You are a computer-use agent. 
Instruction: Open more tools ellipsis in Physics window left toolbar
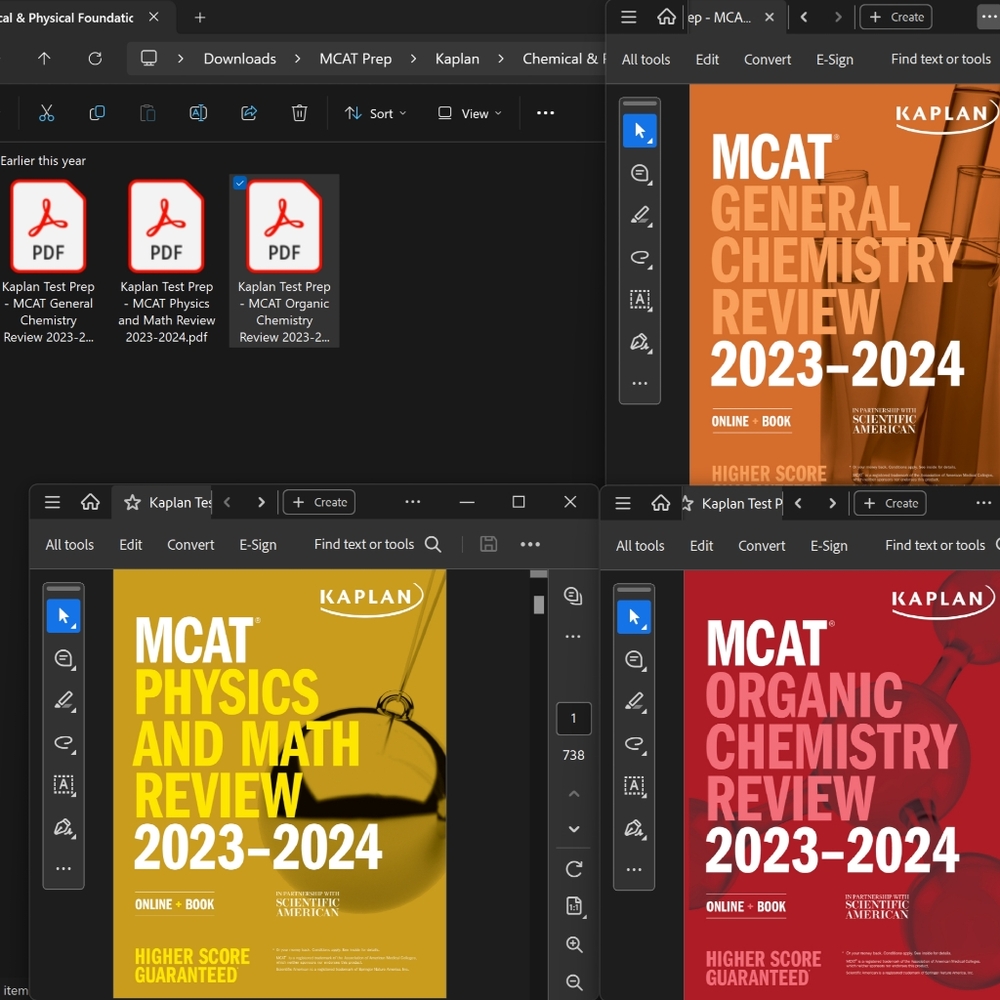coord(64,869)
